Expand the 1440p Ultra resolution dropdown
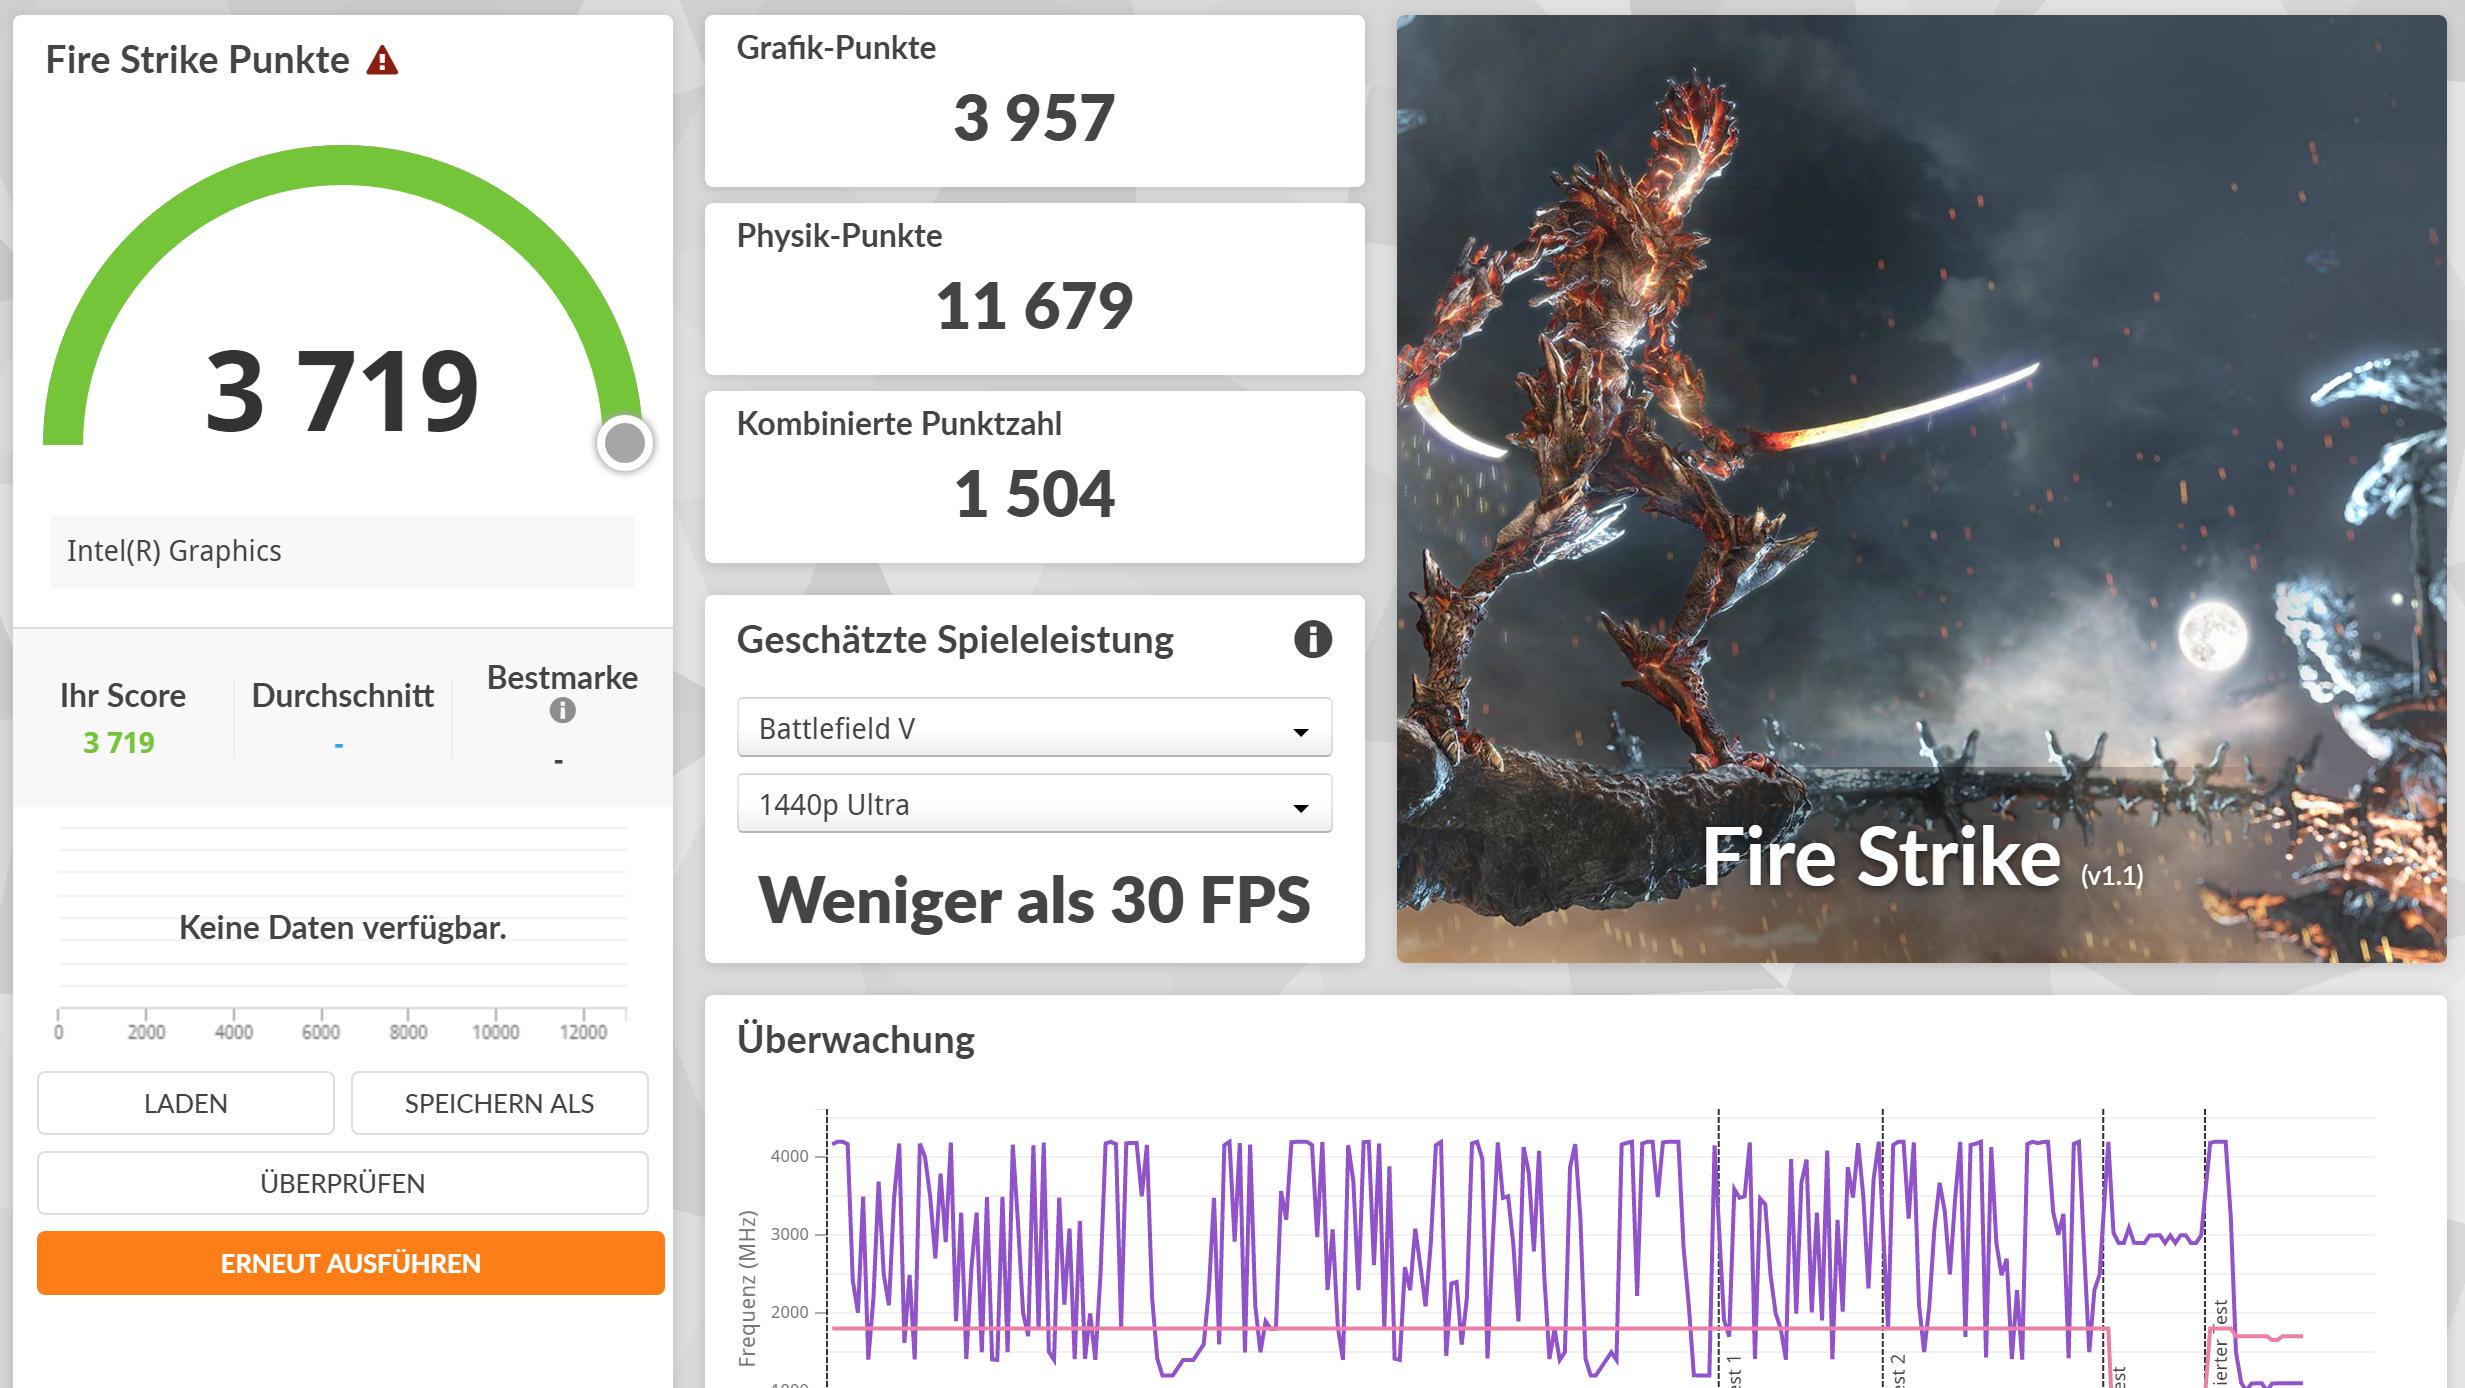2465x1388 pixels. click(1034, 804)
